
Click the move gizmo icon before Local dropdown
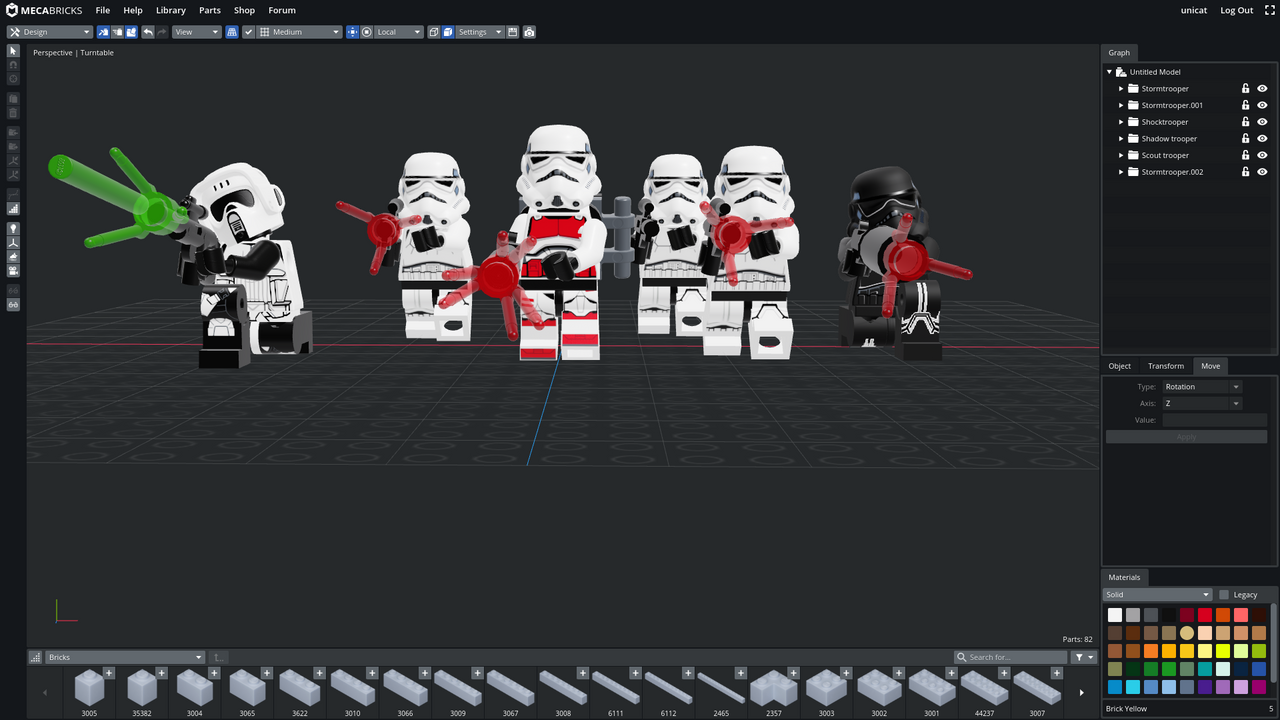[x=352, y=32]
